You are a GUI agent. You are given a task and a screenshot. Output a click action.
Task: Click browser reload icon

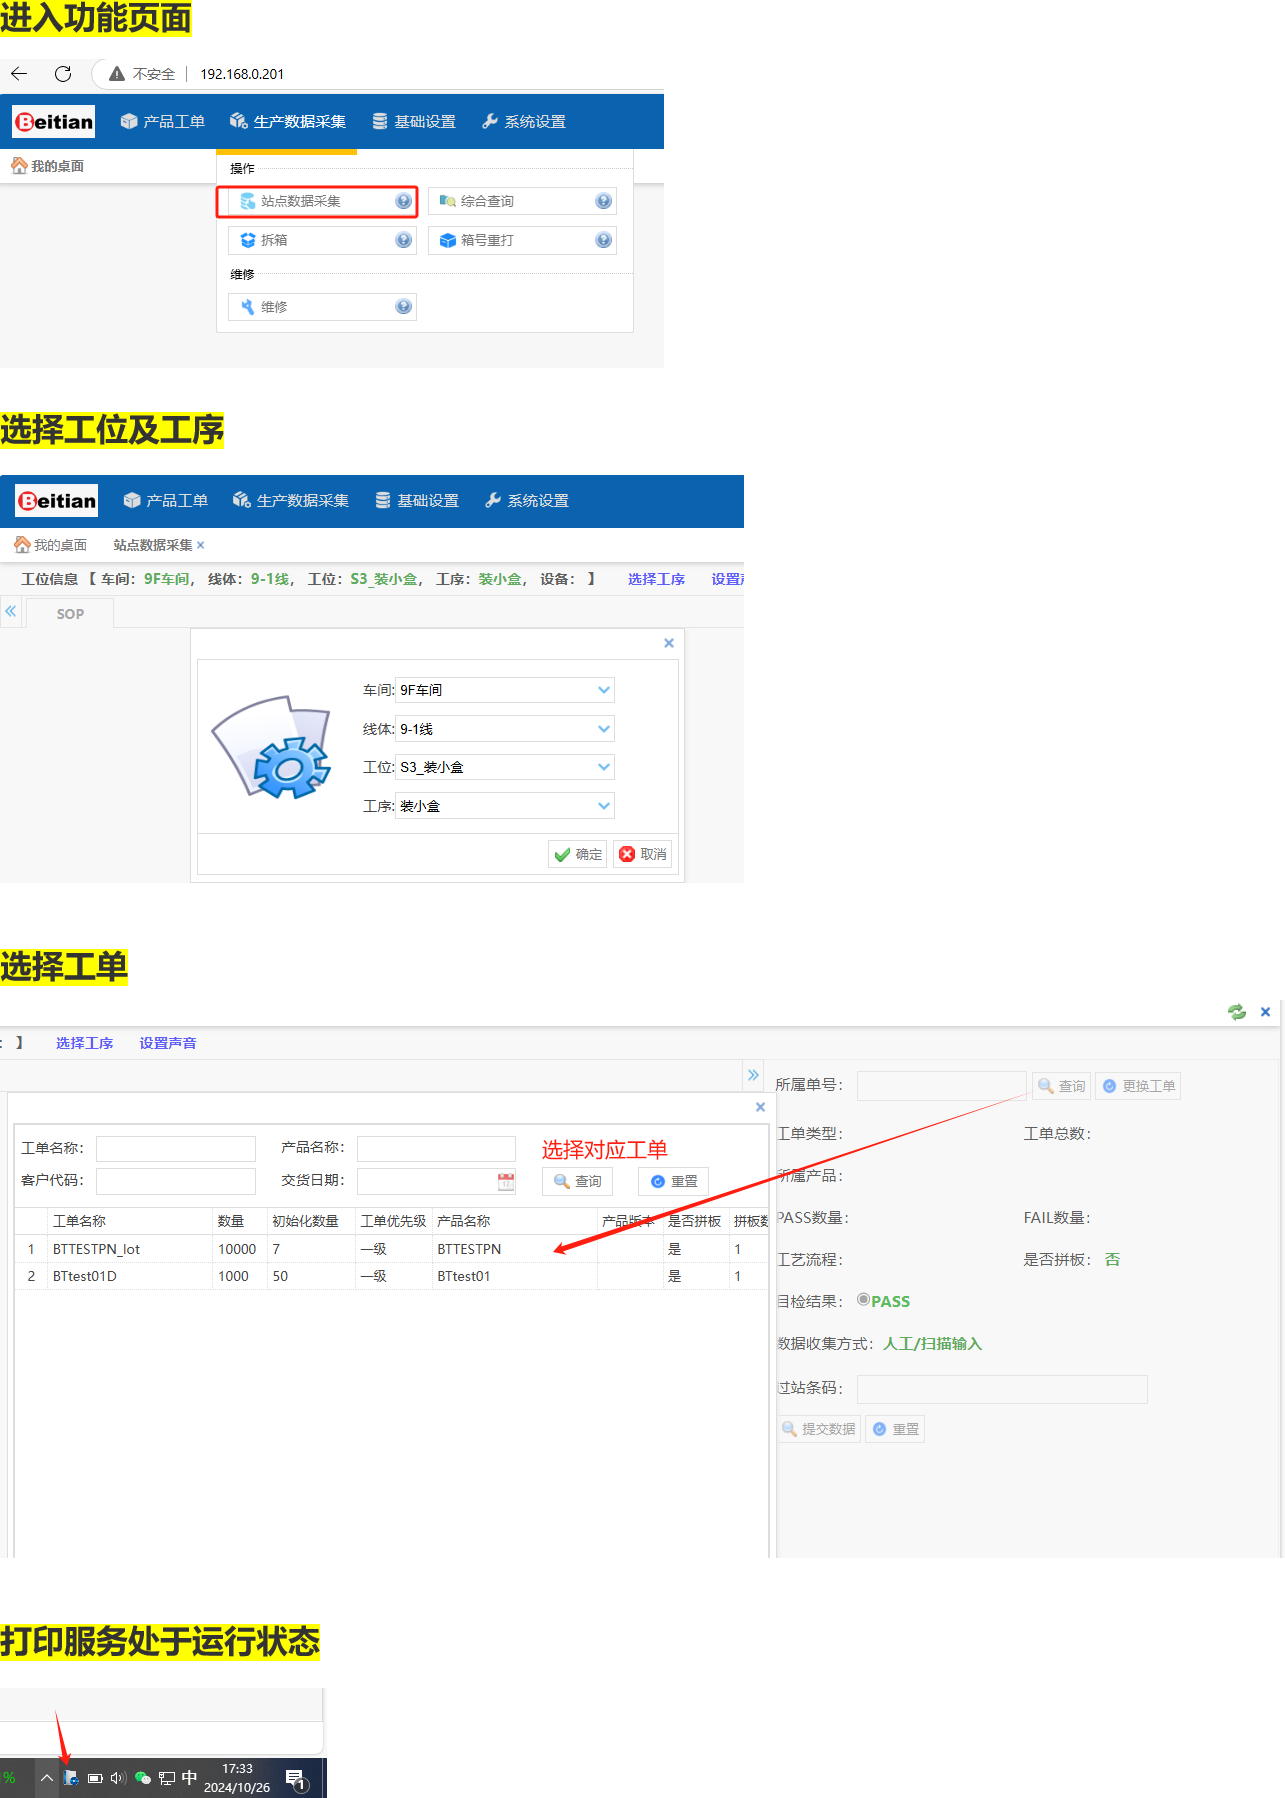pos(63,74)
